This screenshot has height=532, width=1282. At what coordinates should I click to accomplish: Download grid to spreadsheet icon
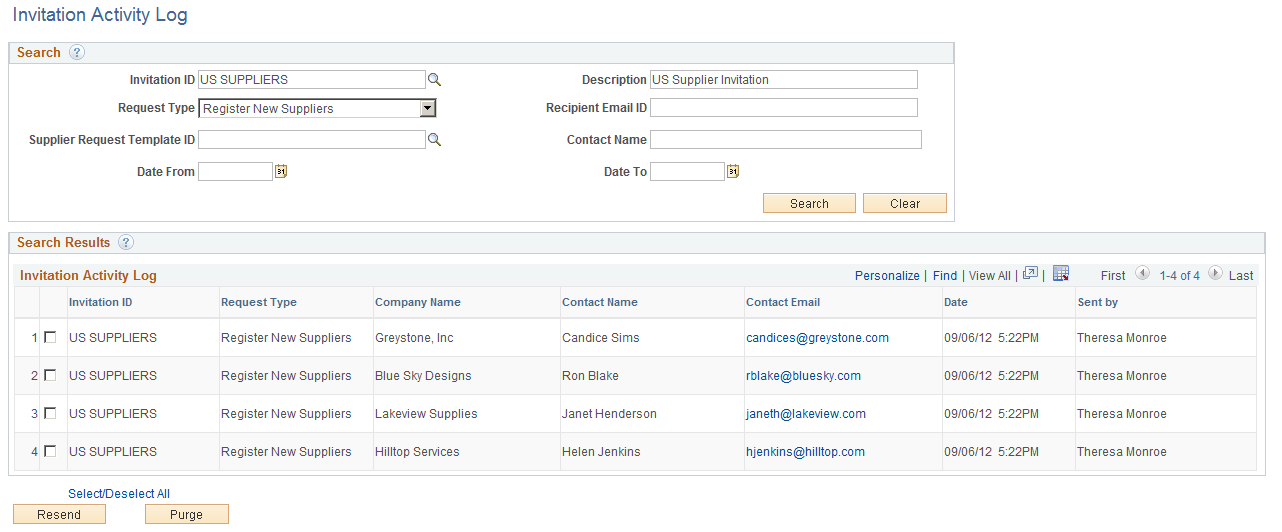pyautogui.click(x=1061, y=274)
